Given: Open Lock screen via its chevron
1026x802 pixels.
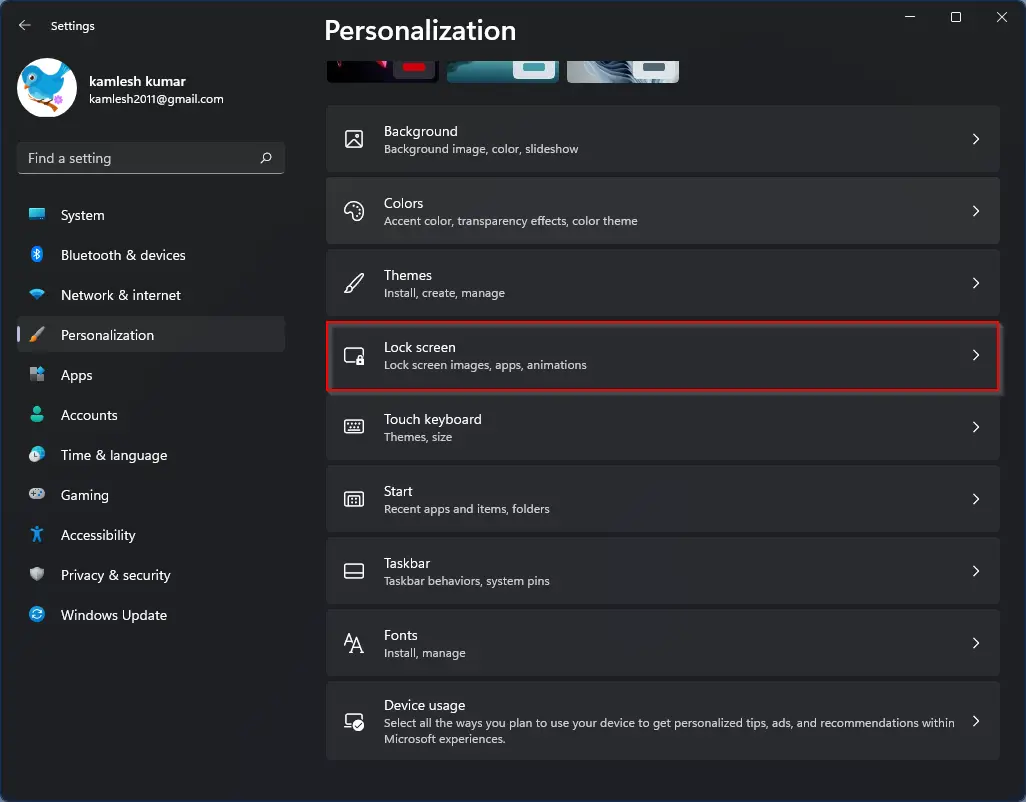Looking at the screenshot, I should (976, 355).
